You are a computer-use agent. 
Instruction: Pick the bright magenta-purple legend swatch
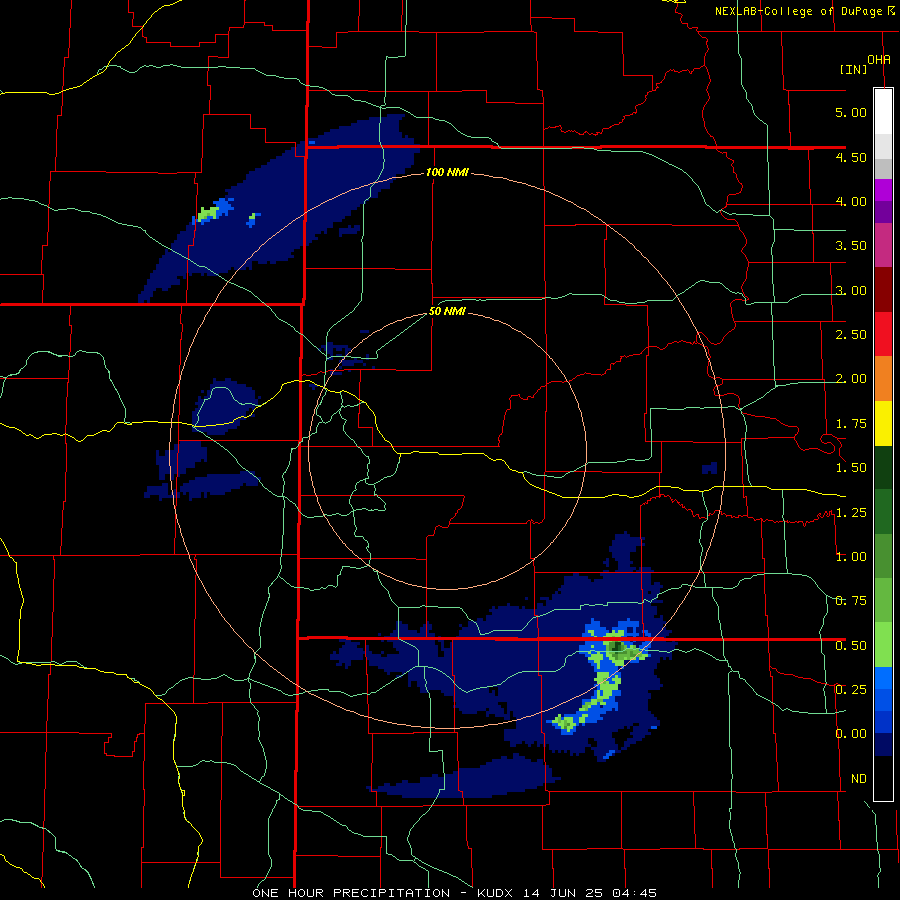[x=883, y=190]
